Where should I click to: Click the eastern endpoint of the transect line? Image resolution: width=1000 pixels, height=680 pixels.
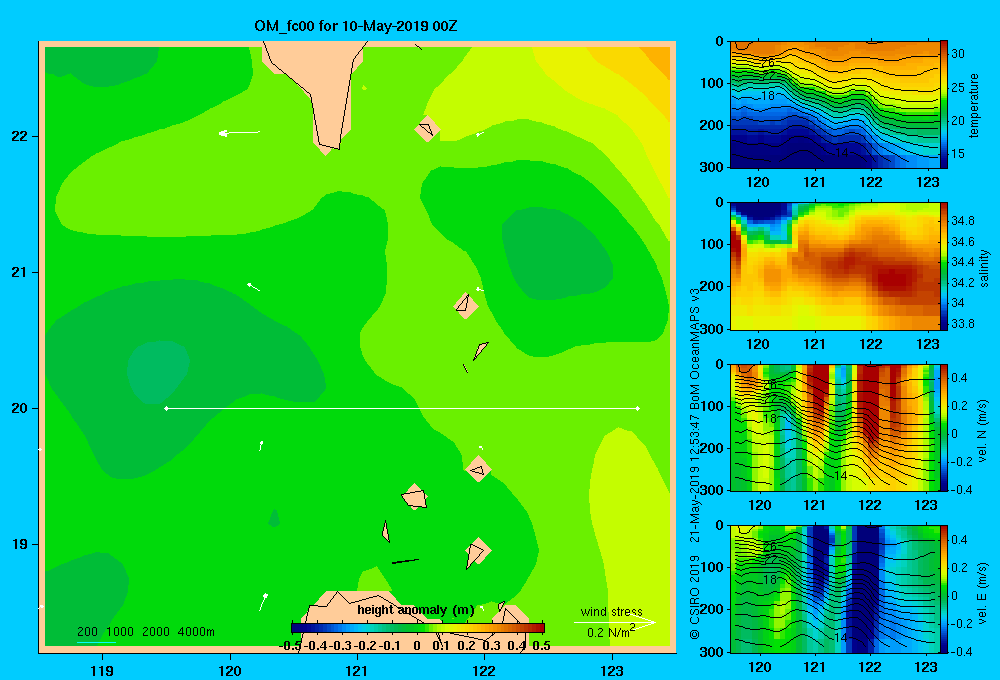click(x=638, y=408)
